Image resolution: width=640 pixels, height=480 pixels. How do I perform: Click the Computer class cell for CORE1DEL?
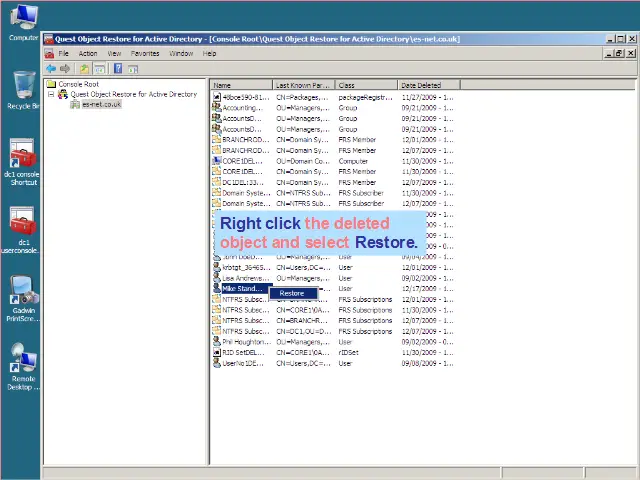(353, 161)
